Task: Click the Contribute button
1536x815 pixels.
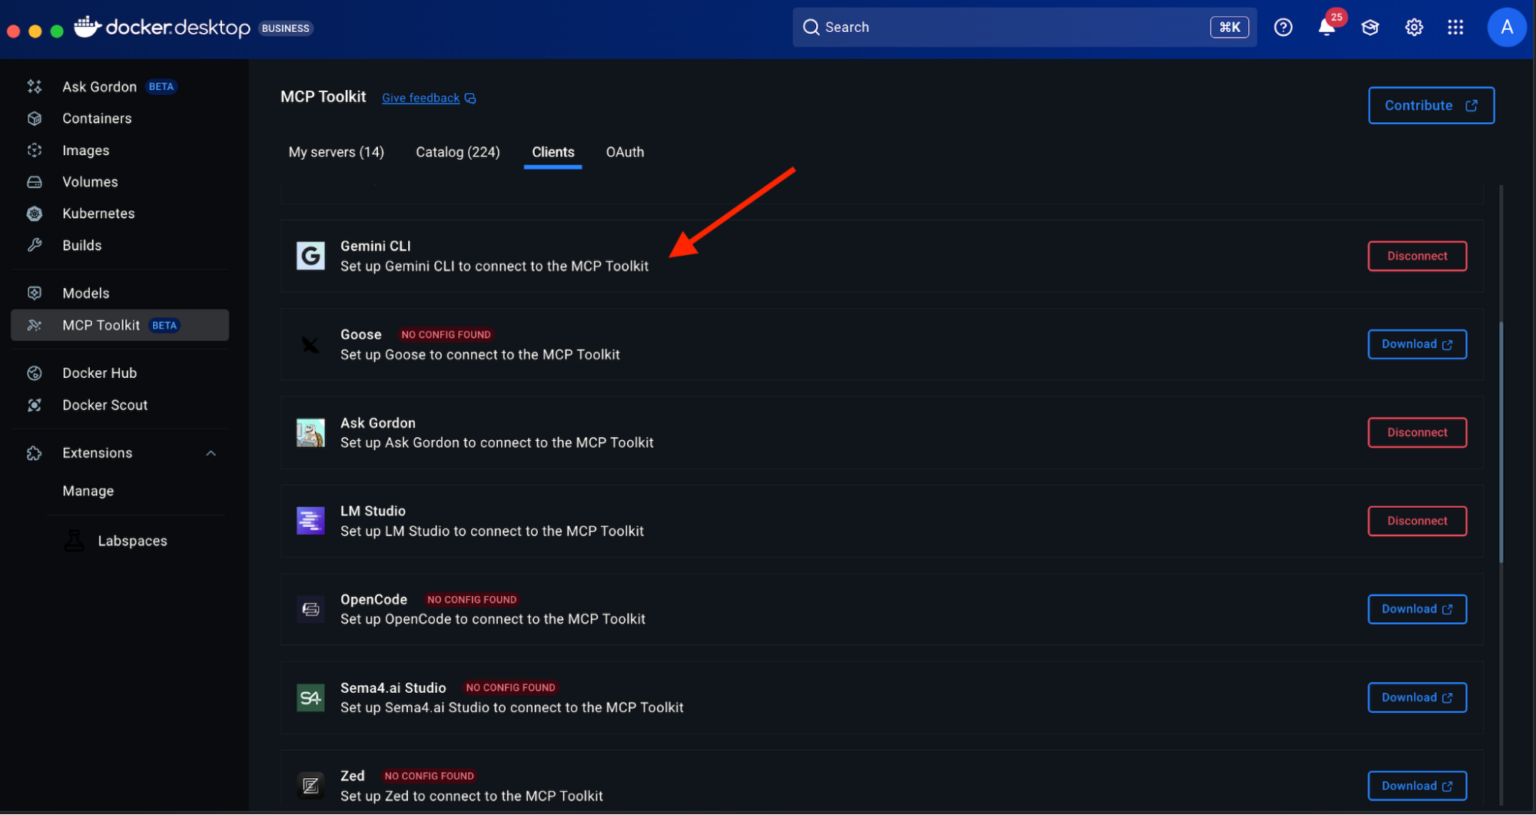Action: point(1430,105)
